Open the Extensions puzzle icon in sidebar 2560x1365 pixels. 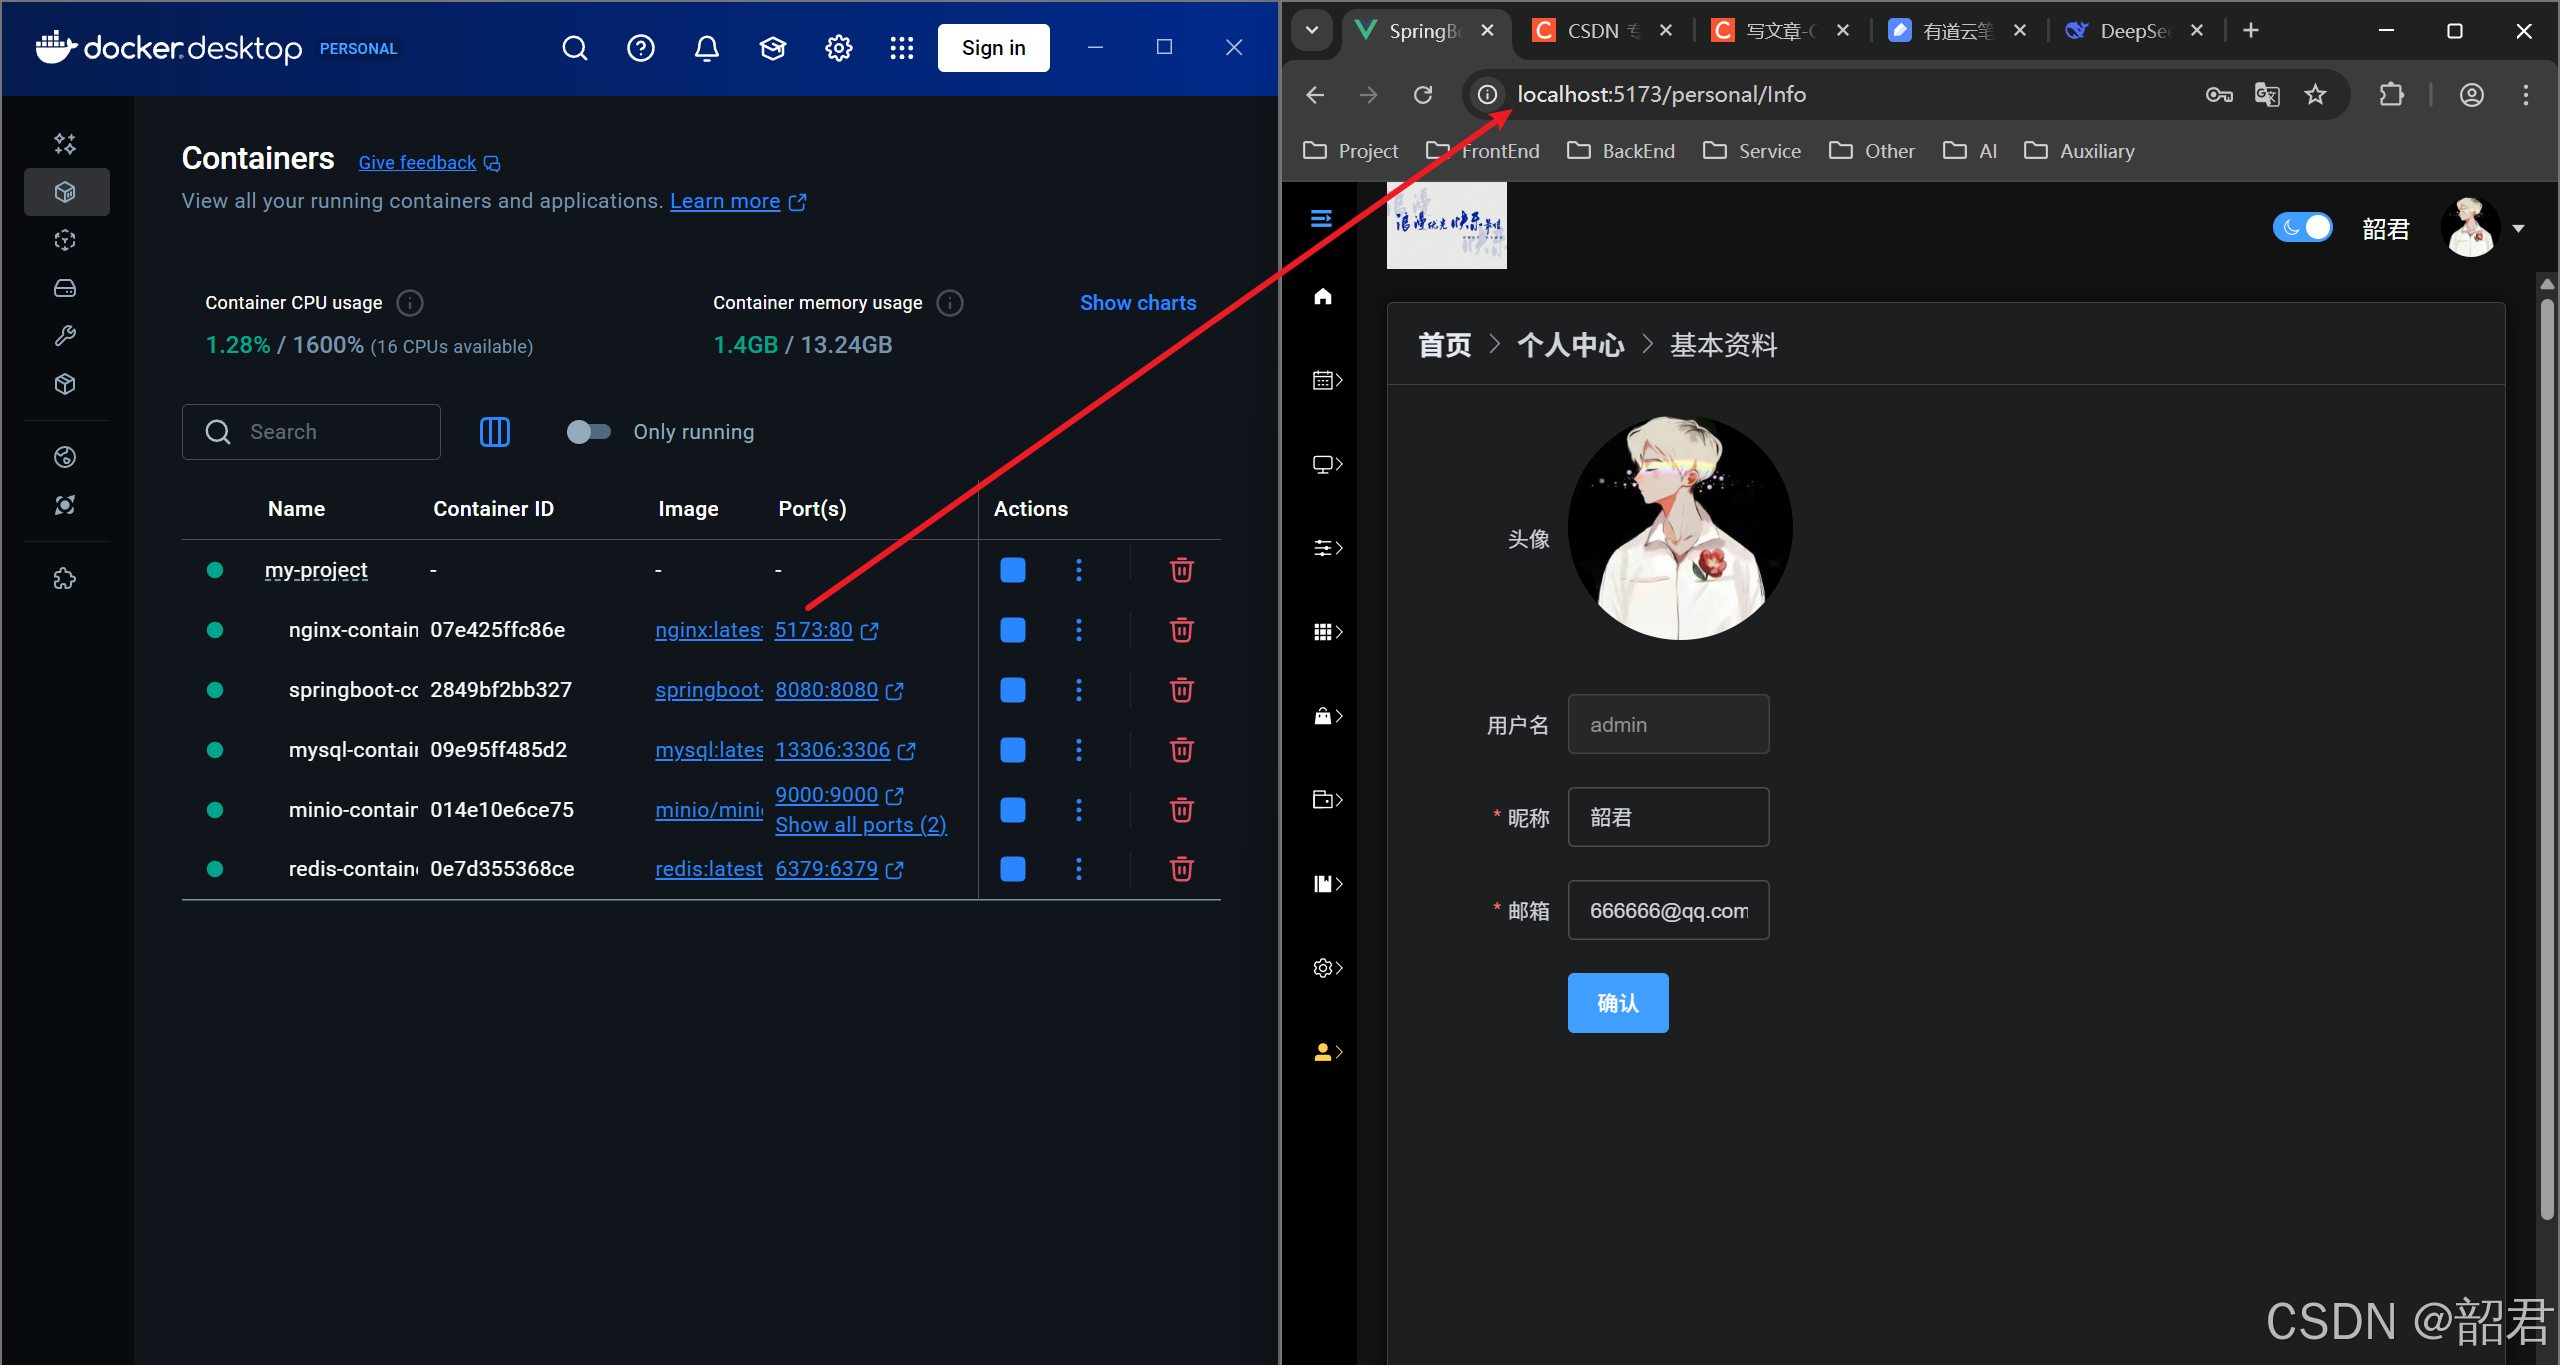pyautogui.click(x=65, y=579)
